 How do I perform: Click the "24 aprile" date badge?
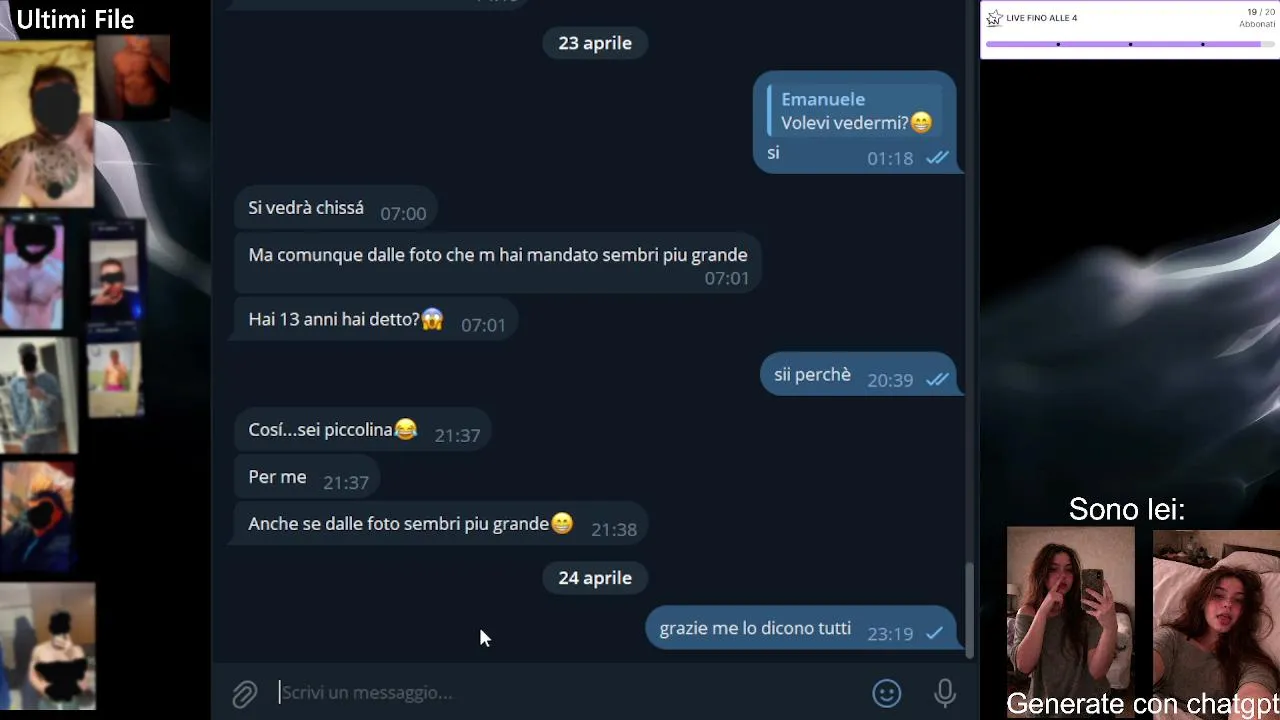pos(595,578)
